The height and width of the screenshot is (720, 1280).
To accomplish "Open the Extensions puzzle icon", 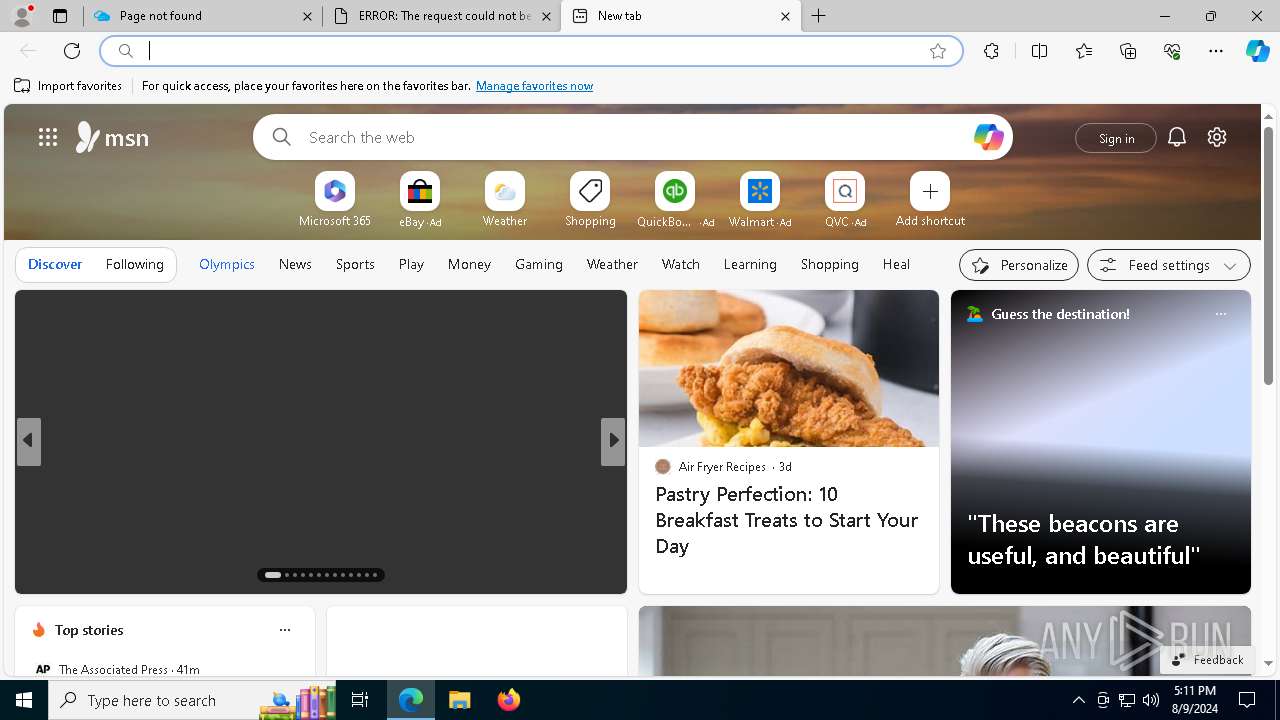I will click(x=991, y=51).
